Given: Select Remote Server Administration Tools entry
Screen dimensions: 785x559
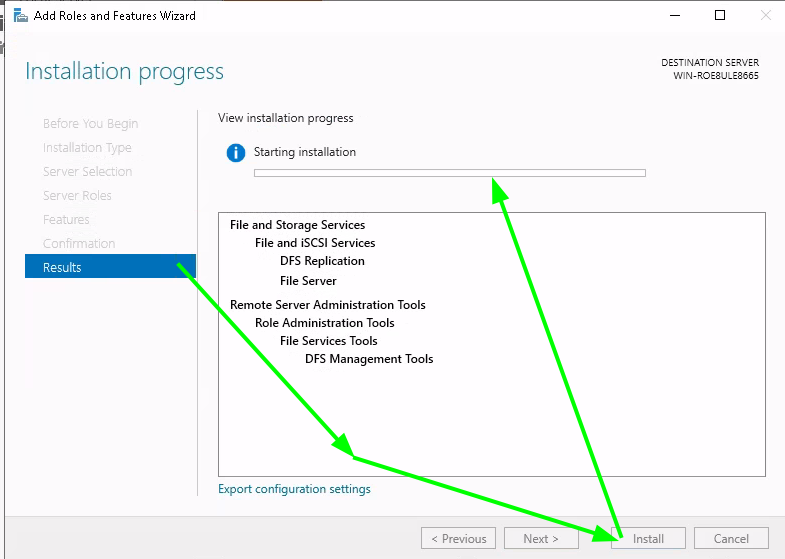Looking at the screenshot, I should (327, 305).
